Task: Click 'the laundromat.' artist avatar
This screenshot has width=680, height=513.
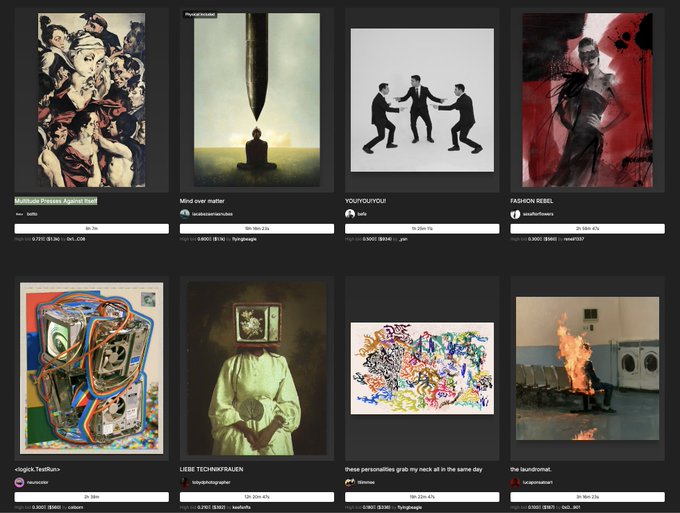Action: 515,482
